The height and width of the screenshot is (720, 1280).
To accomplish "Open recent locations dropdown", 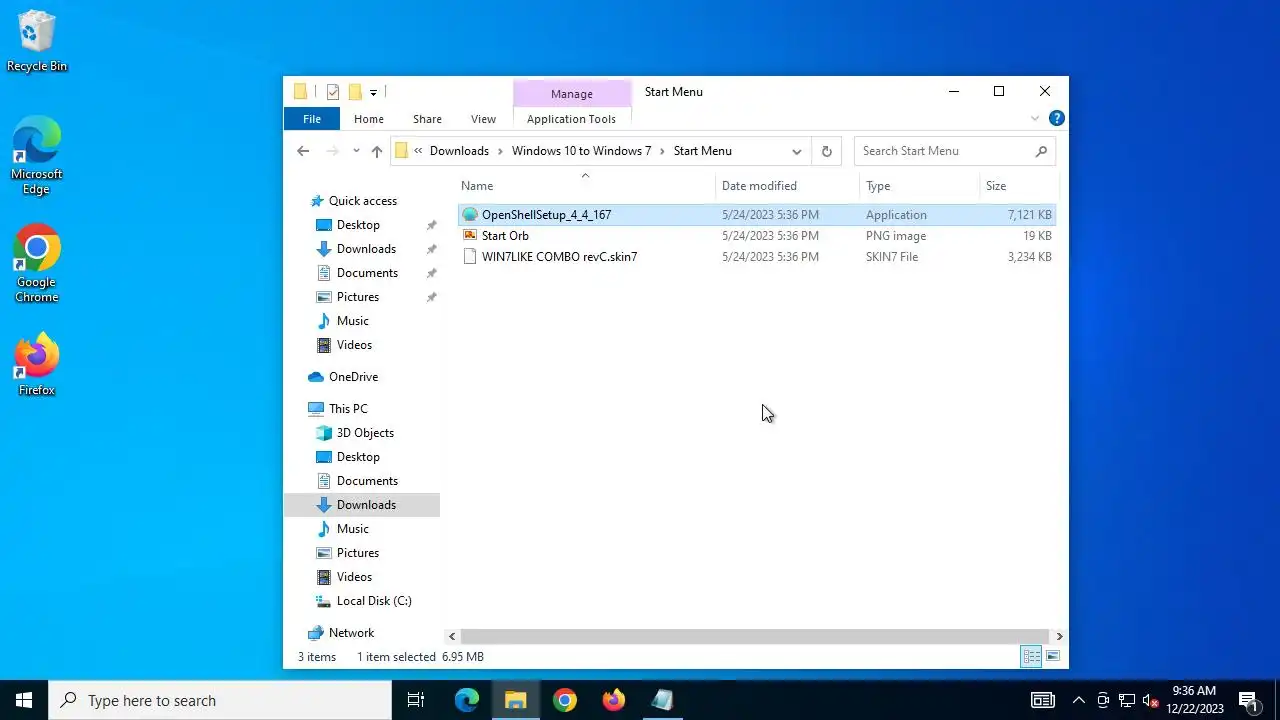I will coord(356,151).
